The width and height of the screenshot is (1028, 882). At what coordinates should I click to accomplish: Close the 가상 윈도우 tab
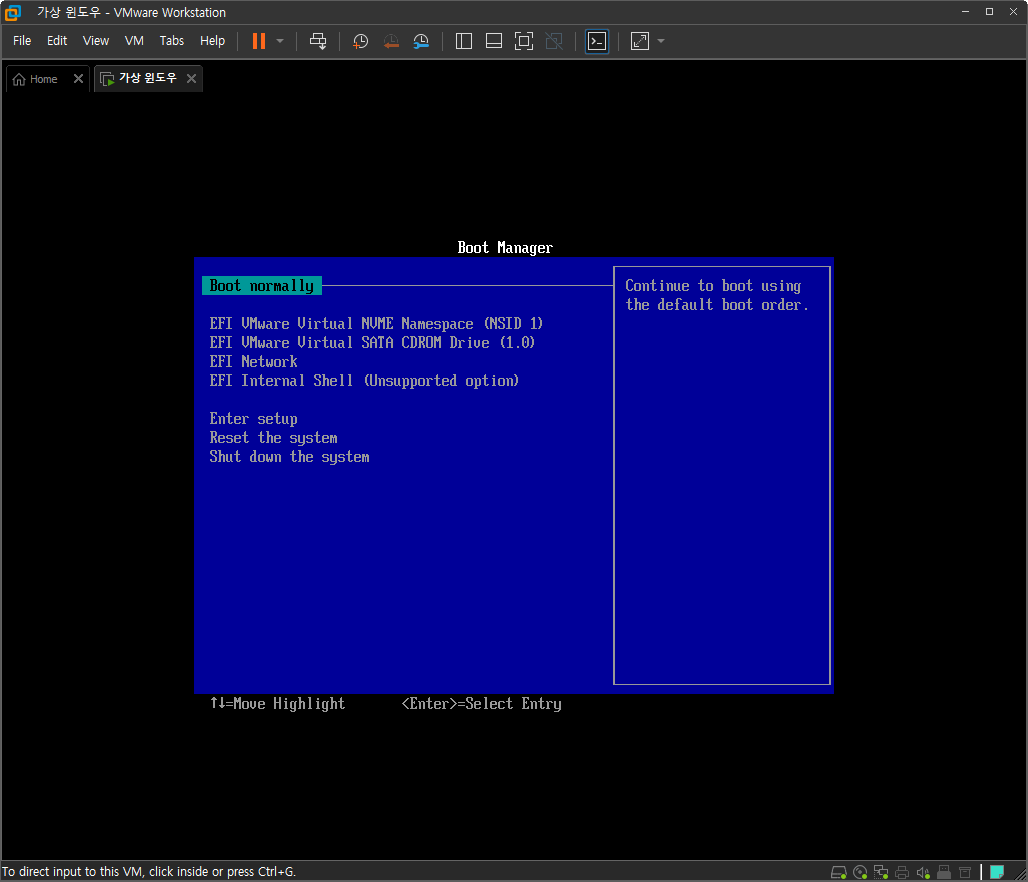[x=191, y=79]
